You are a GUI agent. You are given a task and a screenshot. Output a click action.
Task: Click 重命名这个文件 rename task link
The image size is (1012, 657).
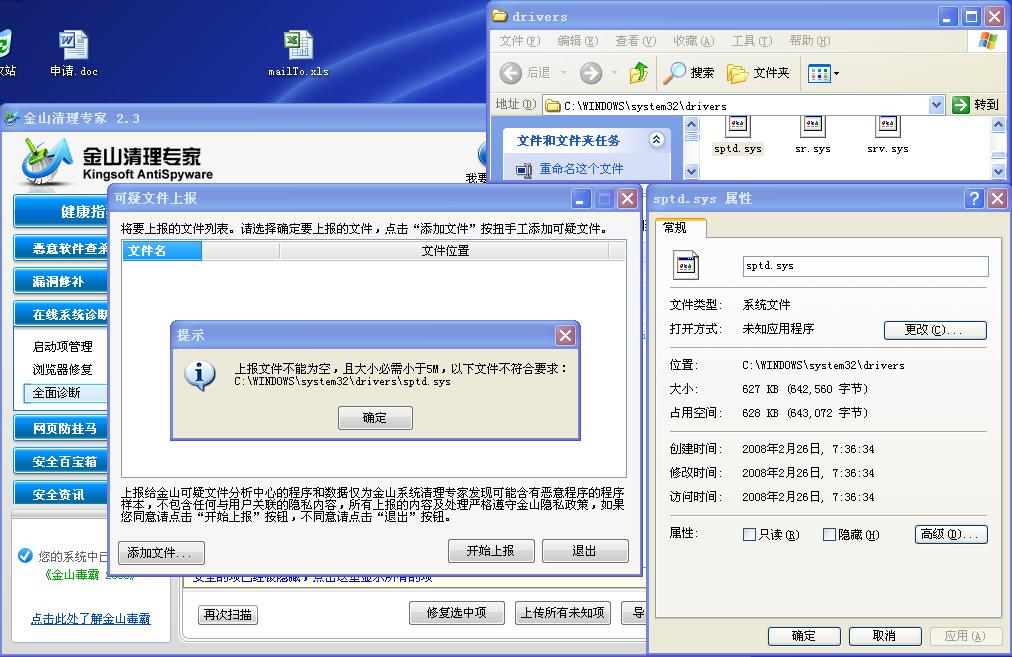(x=581, y=169)
